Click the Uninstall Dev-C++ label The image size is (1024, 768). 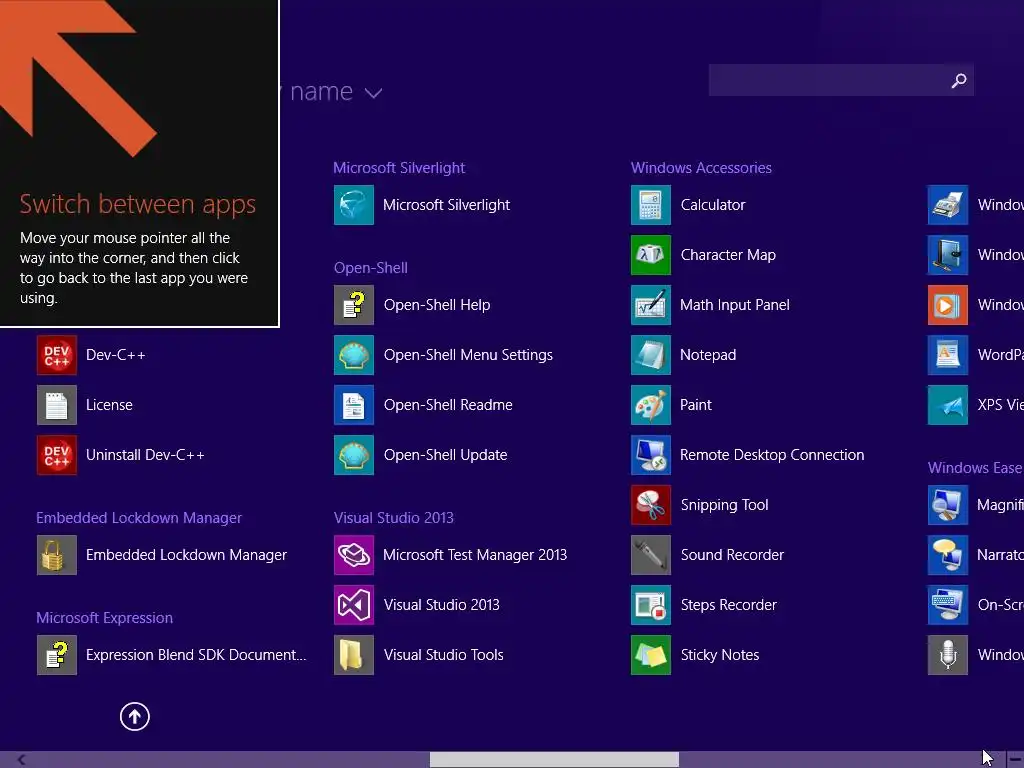145,455
